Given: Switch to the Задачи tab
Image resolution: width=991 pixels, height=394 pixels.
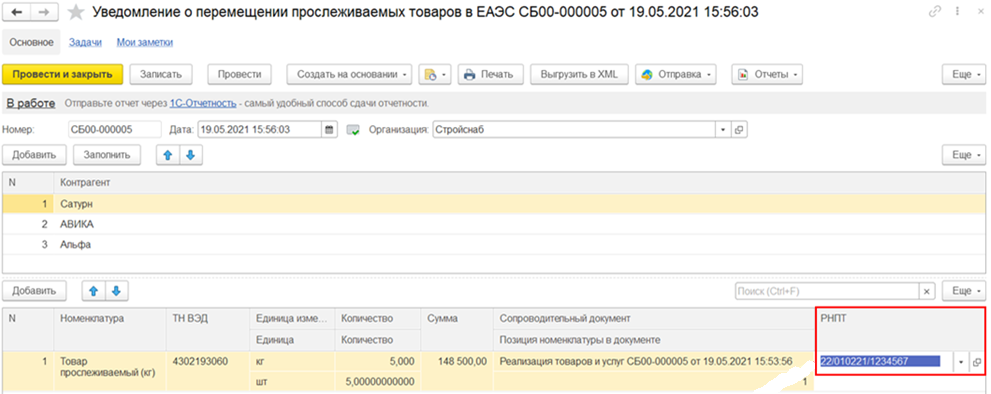Looking at the screenshot, I should pos(85,42).
